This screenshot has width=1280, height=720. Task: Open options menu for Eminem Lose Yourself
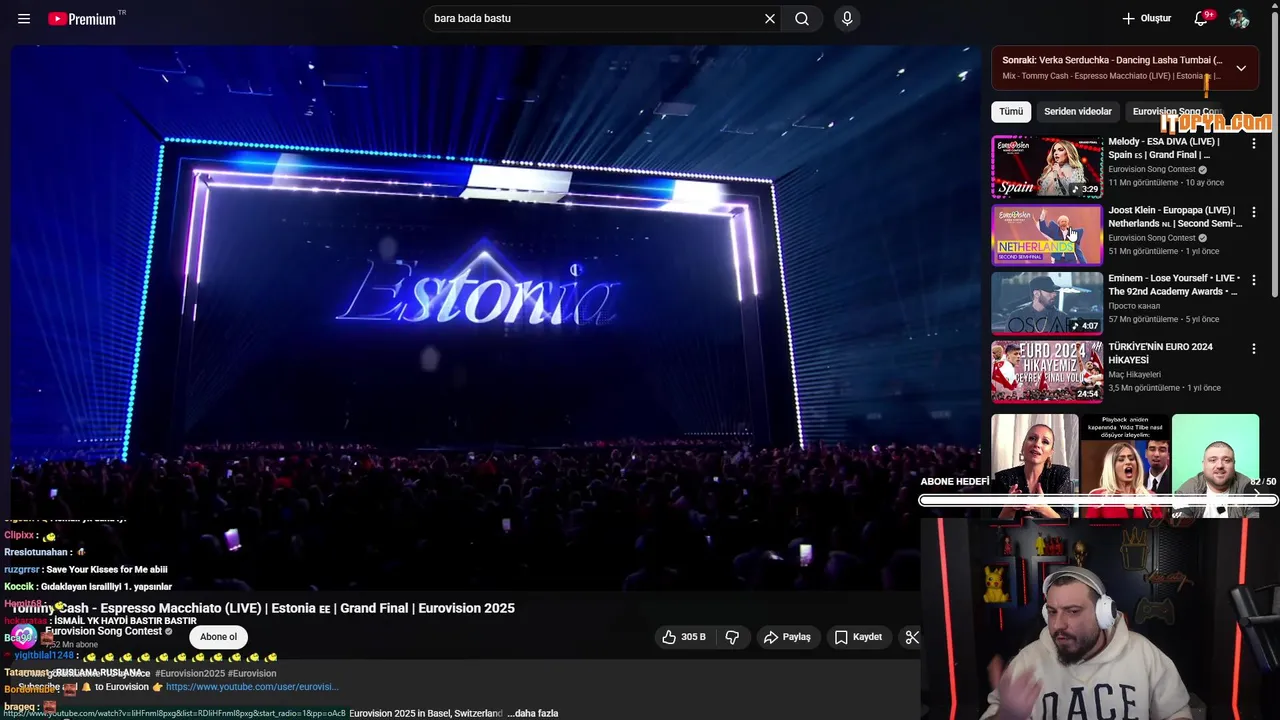coord(1254,280)
